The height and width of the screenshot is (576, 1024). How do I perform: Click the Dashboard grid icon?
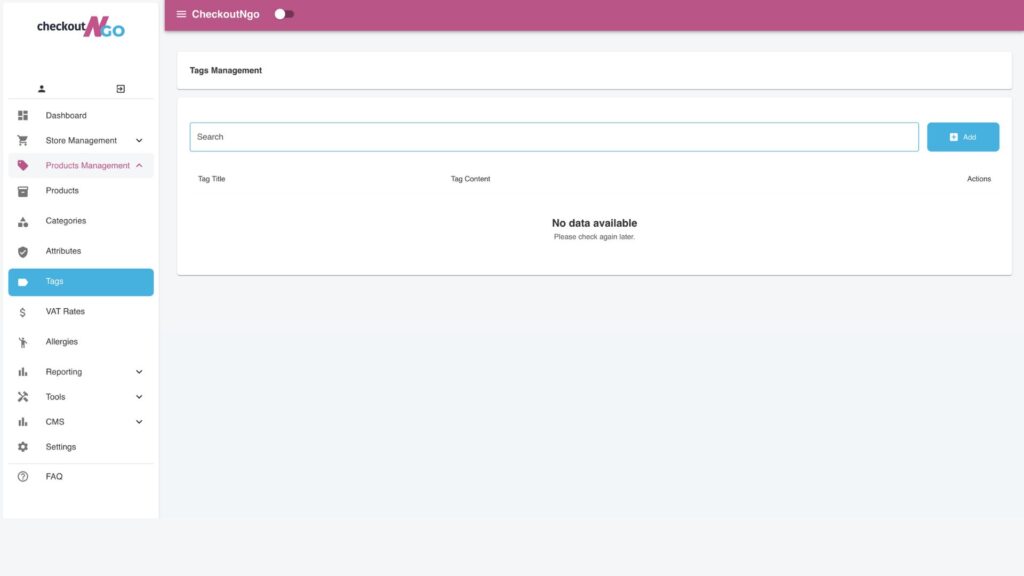pos(23,116)
